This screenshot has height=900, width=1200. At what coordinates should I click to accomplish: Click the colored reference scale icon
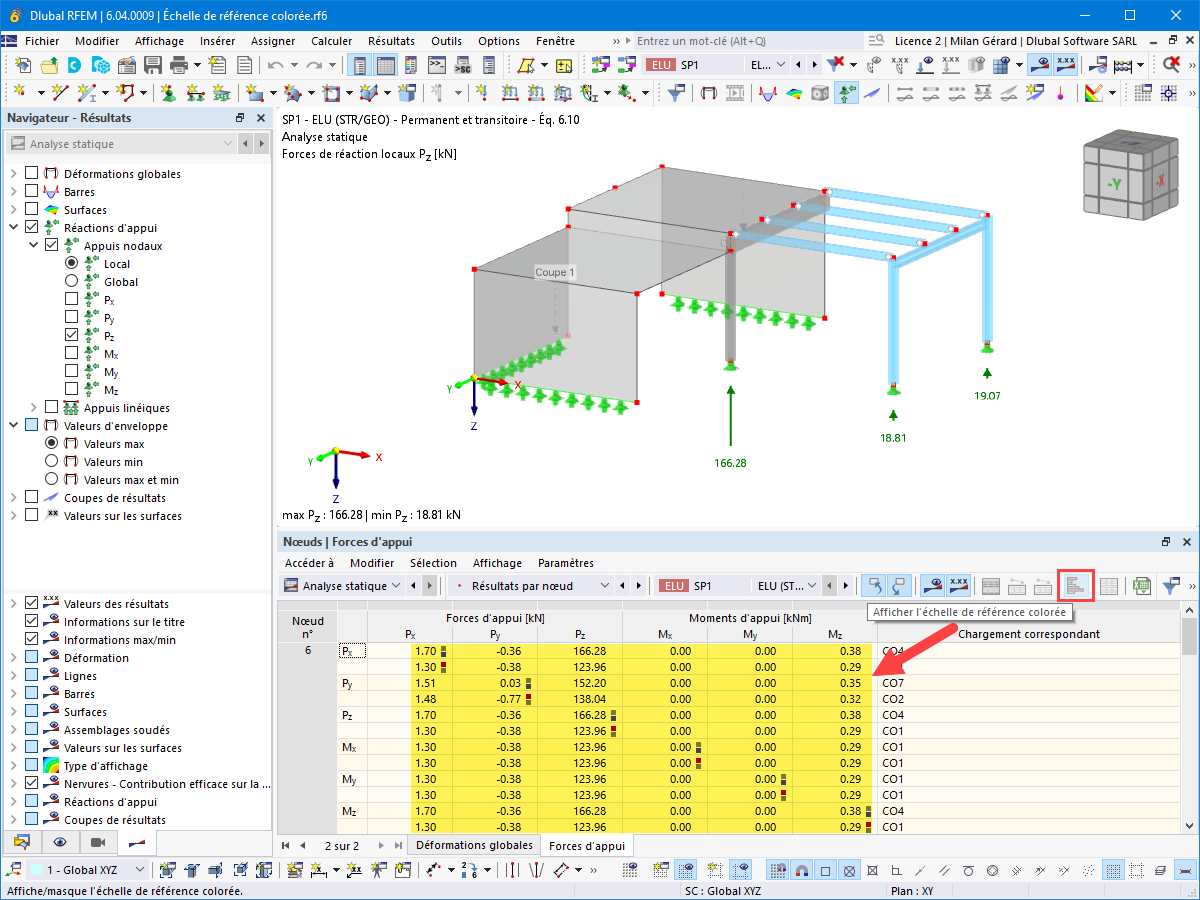click(1077, 586)
